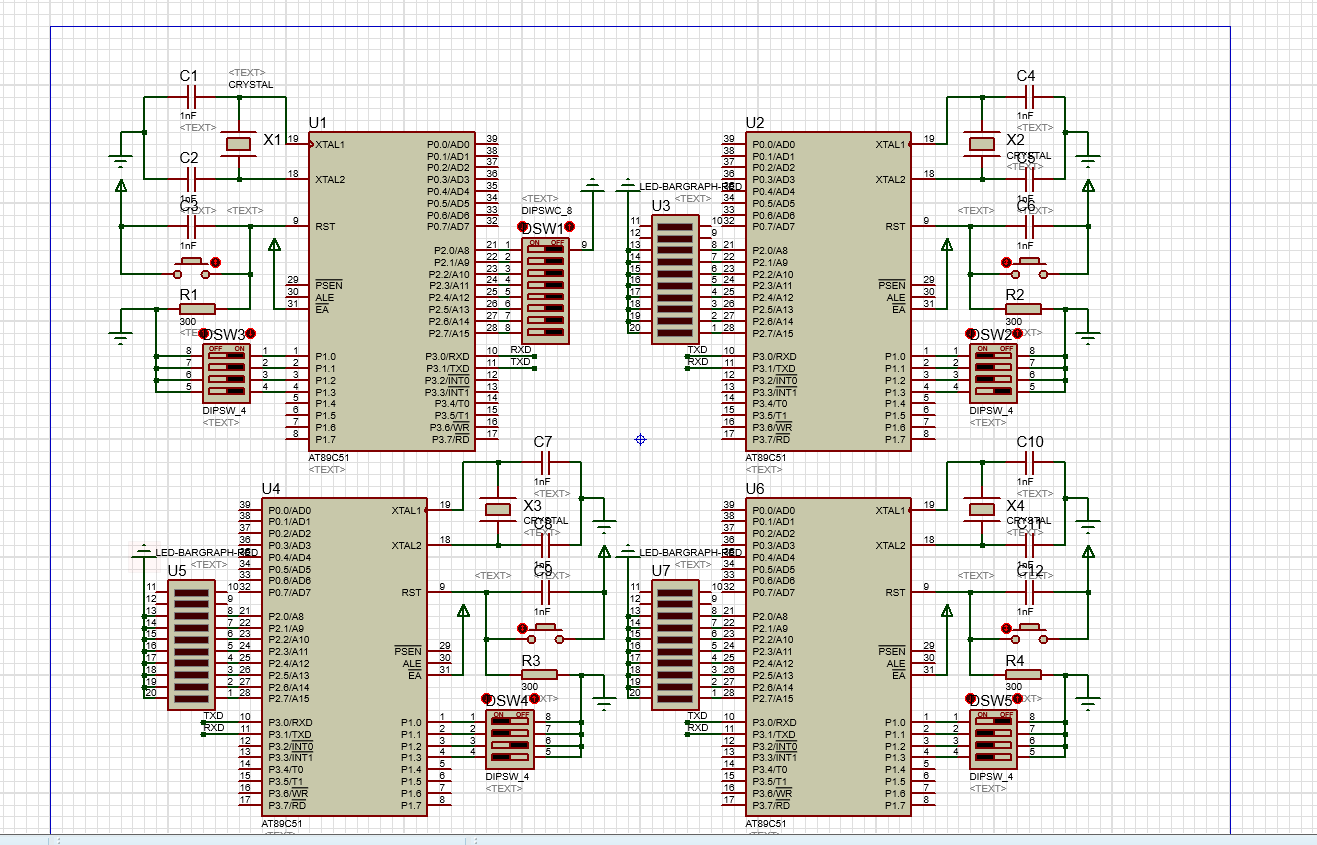Select LED bargraph U3
The height and width of the screenshot is (845, 1317).
click(x=675, y=279)
